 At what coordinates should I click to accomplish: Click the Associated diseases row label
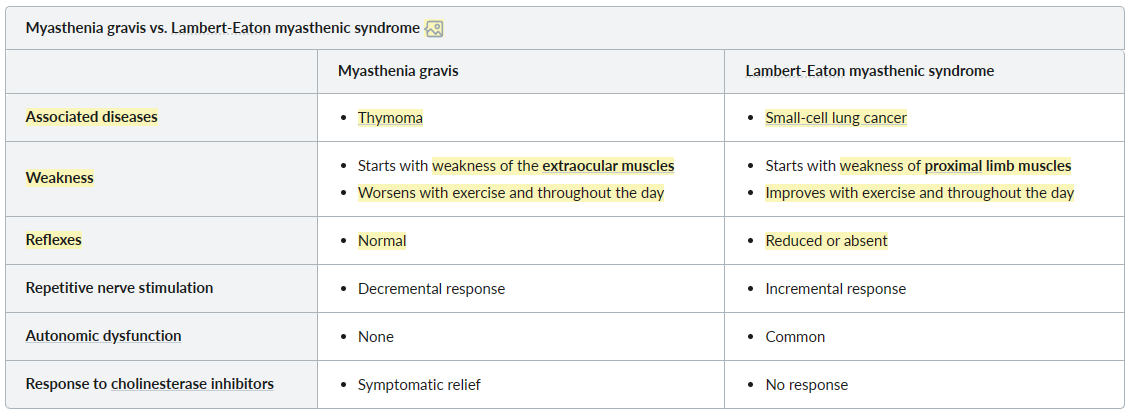91,117
